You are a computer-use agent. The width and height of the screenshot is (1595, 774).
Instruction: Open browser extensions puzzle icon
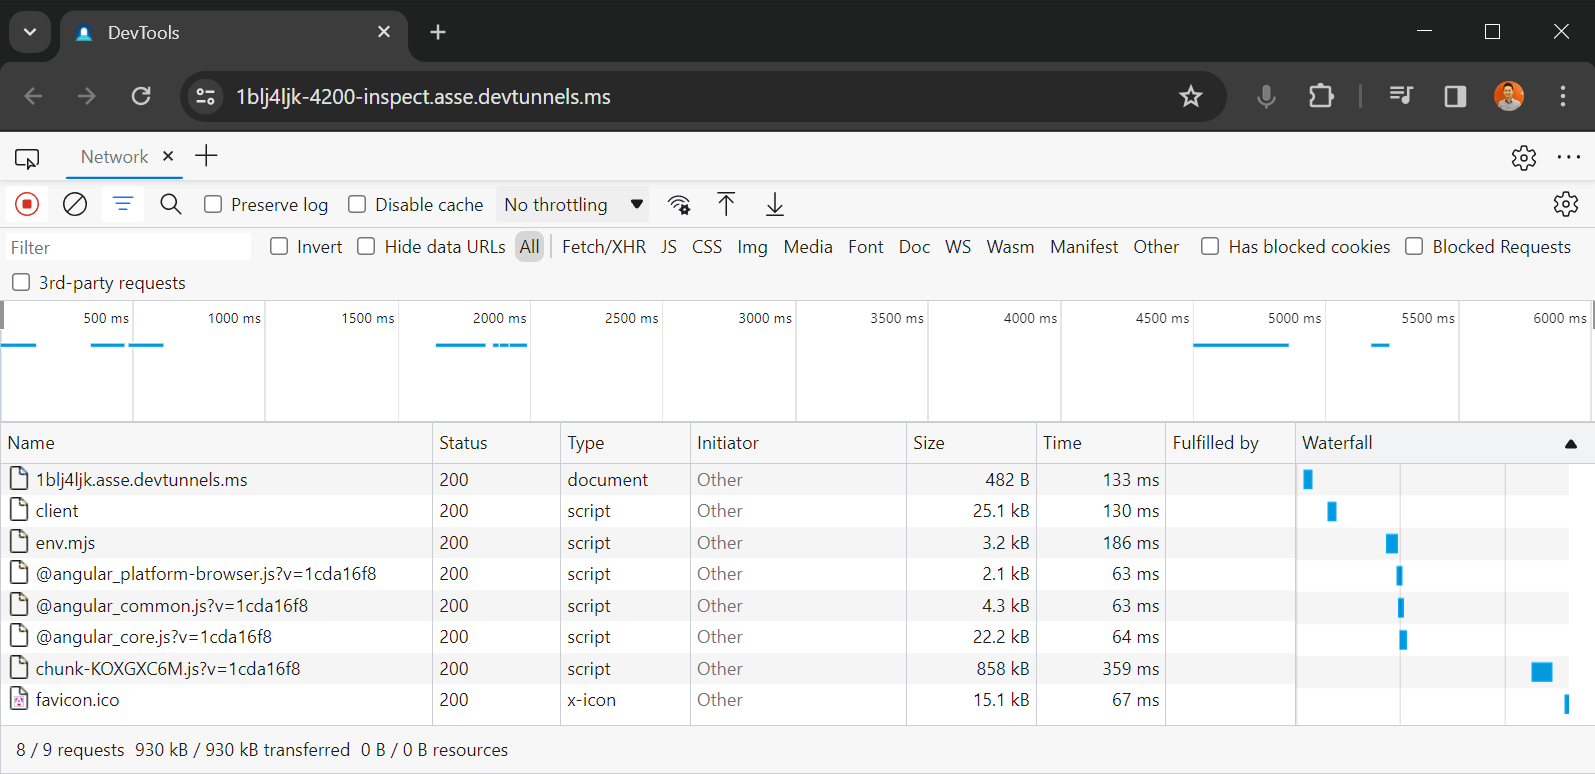1321,96
